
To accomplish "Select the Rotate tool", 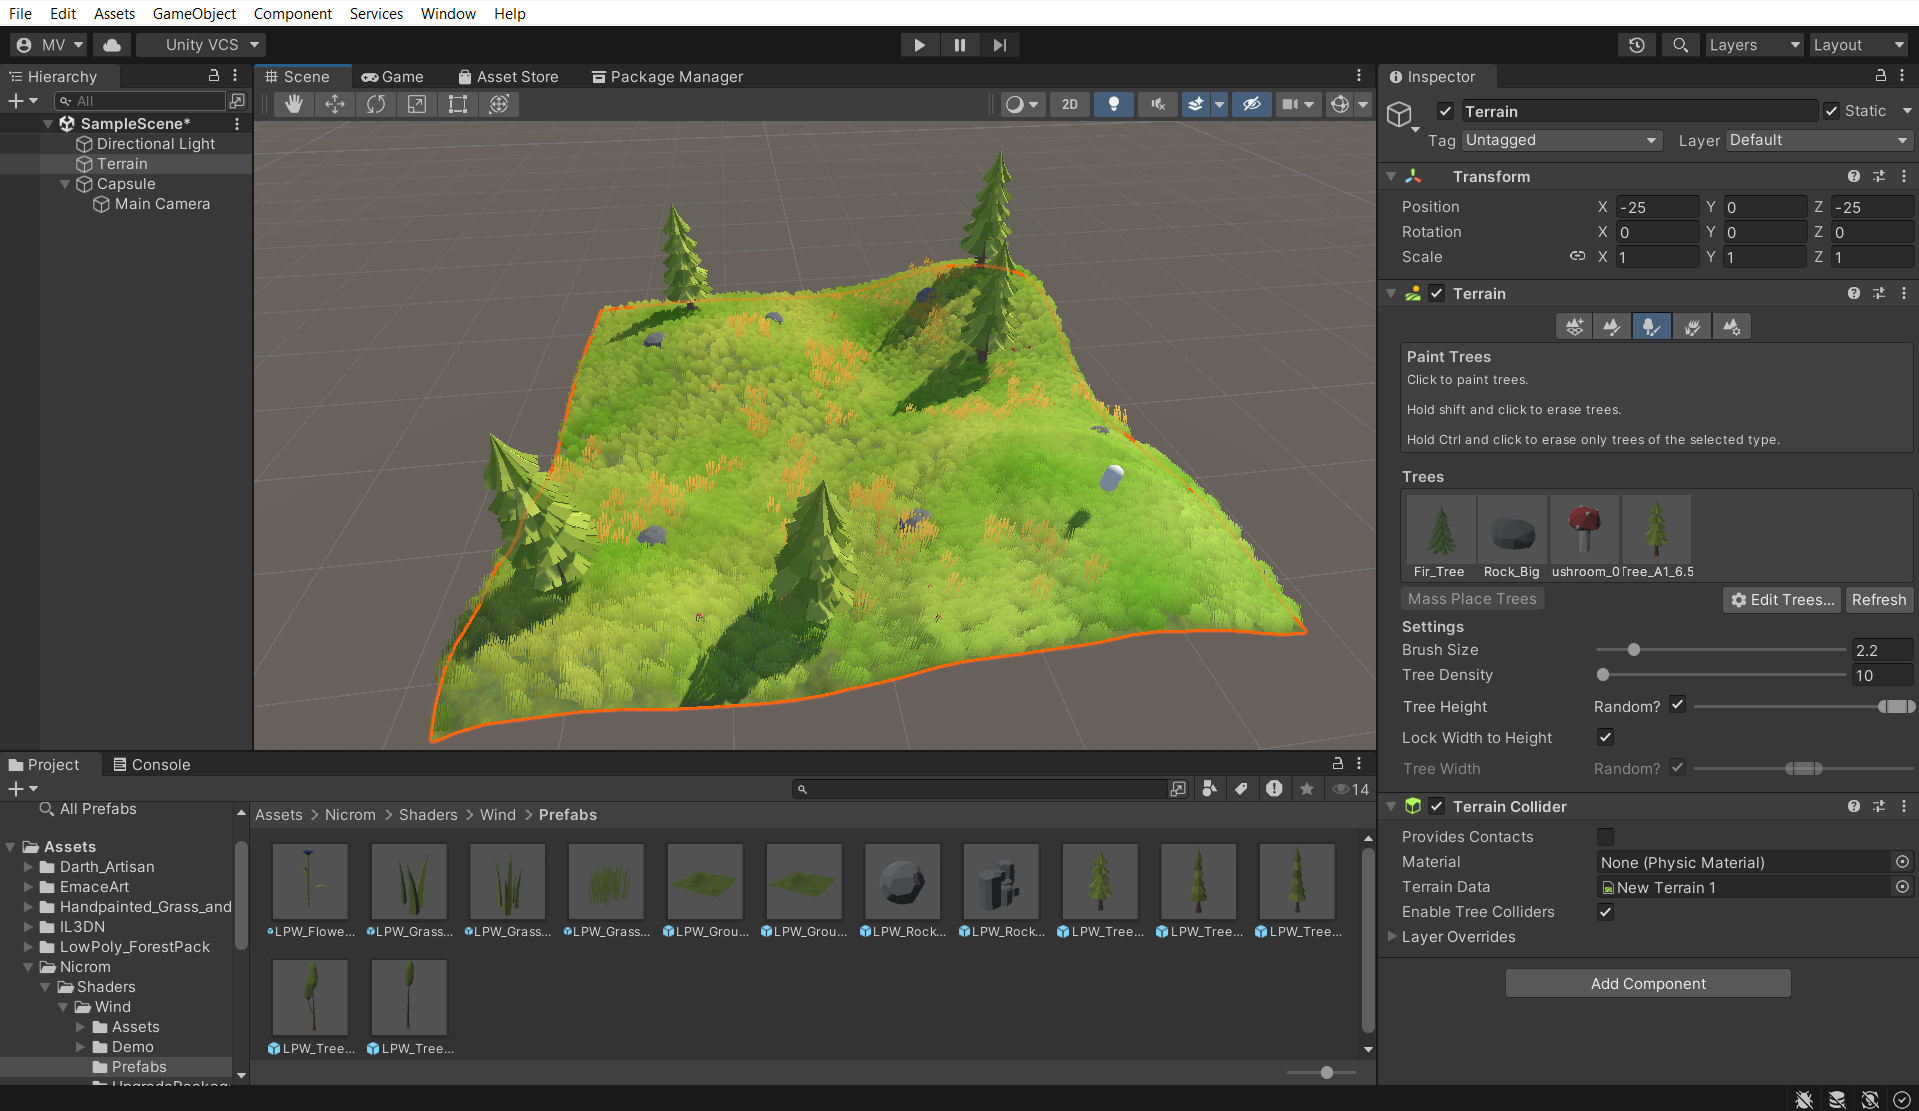I will (x=376, y=104).
